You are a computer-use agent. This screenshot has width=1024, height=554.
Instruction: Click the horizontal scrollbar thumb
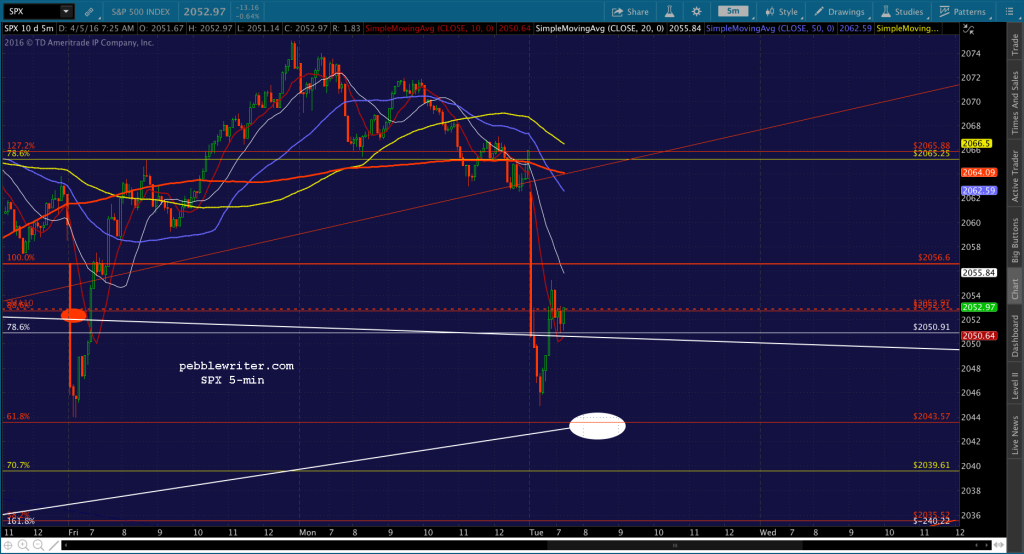[675, 545]
